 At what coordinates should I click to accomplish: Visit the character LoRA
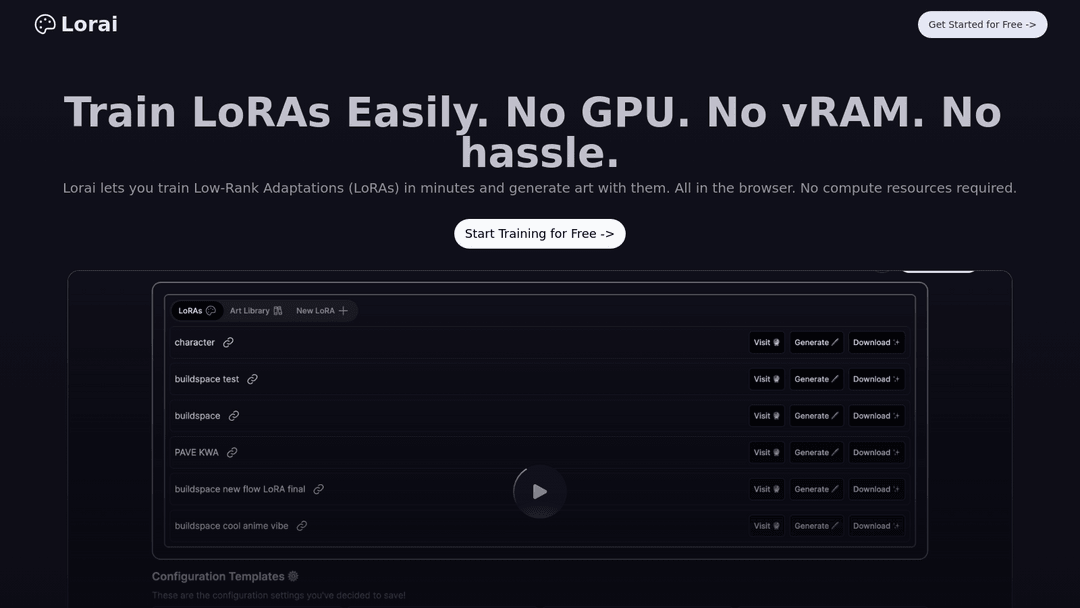767,342
